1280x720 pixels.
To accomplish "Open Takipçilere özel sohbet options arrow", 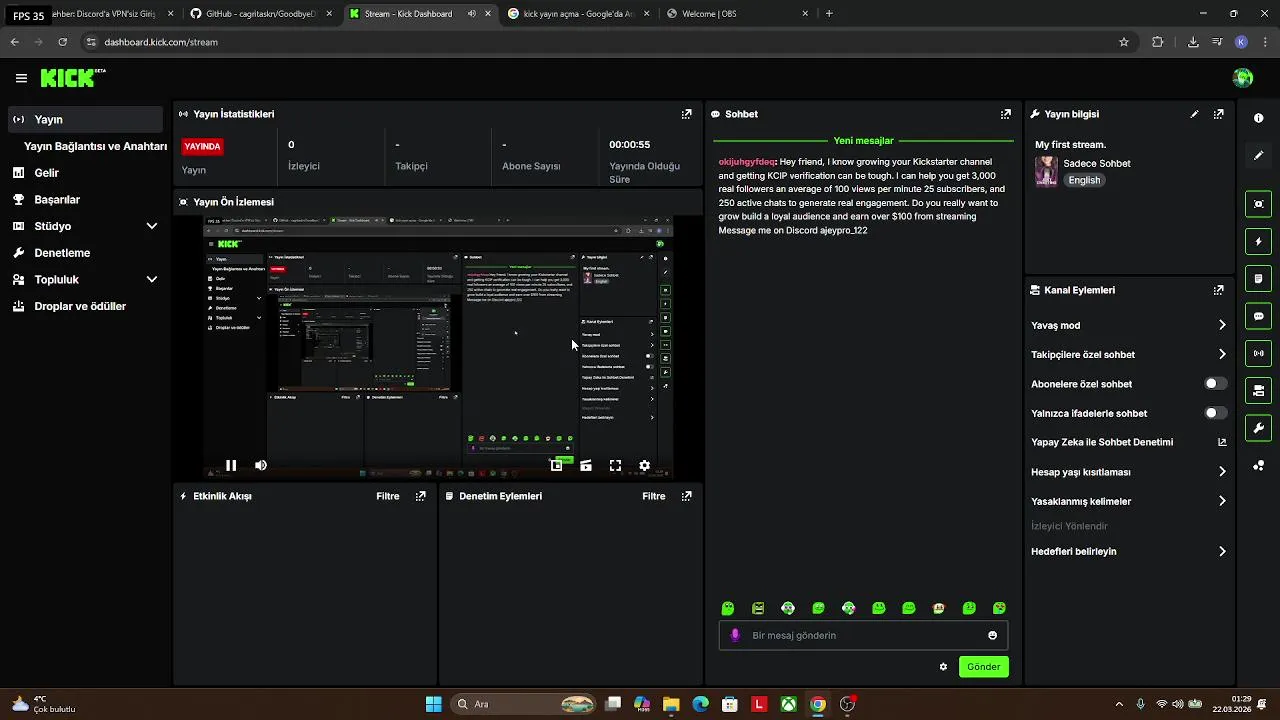I will [x=1222, y=354].
